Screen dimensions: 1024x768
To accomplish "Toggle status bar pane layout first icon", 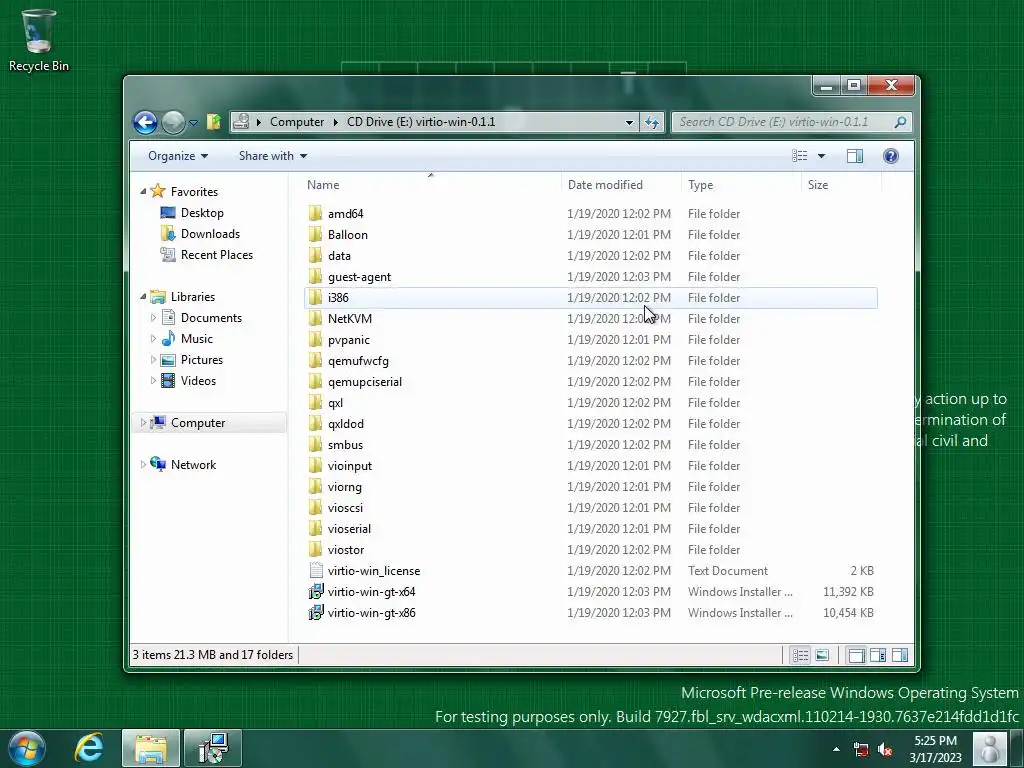I will click(x=856, y=655).
